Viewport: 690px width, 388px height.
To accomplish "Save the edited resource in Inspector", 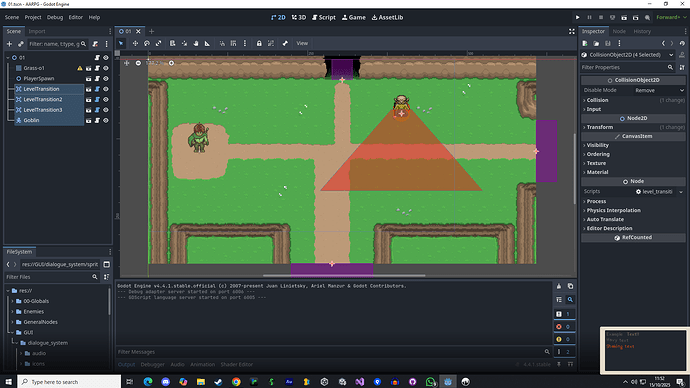I will 608,44.
